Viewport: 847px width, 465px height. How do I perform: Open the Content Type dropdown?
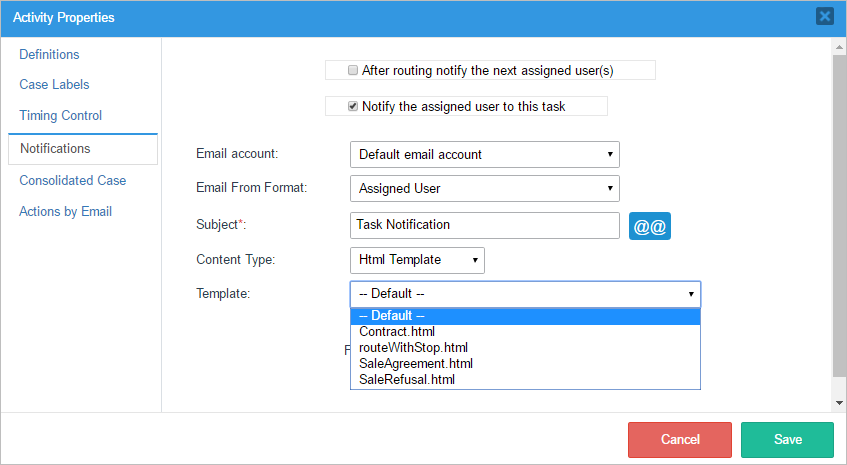417,260
